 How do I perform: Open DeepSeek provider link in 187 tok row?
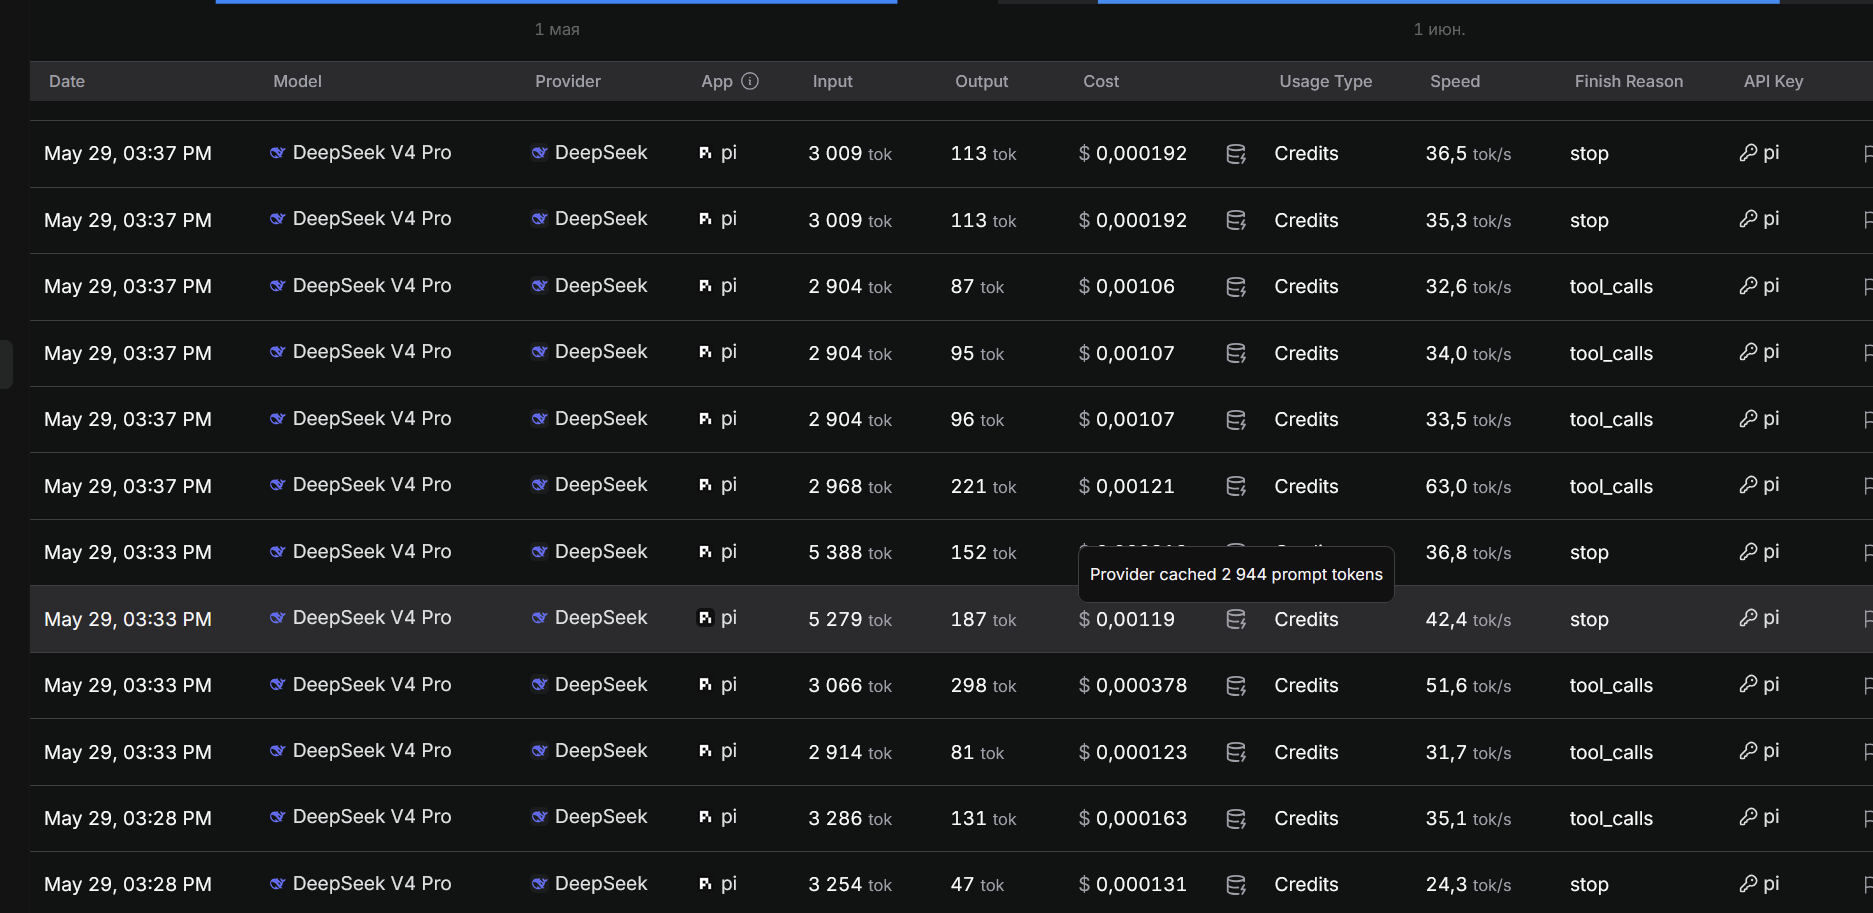pyautogui.click(x=601, y=618)
